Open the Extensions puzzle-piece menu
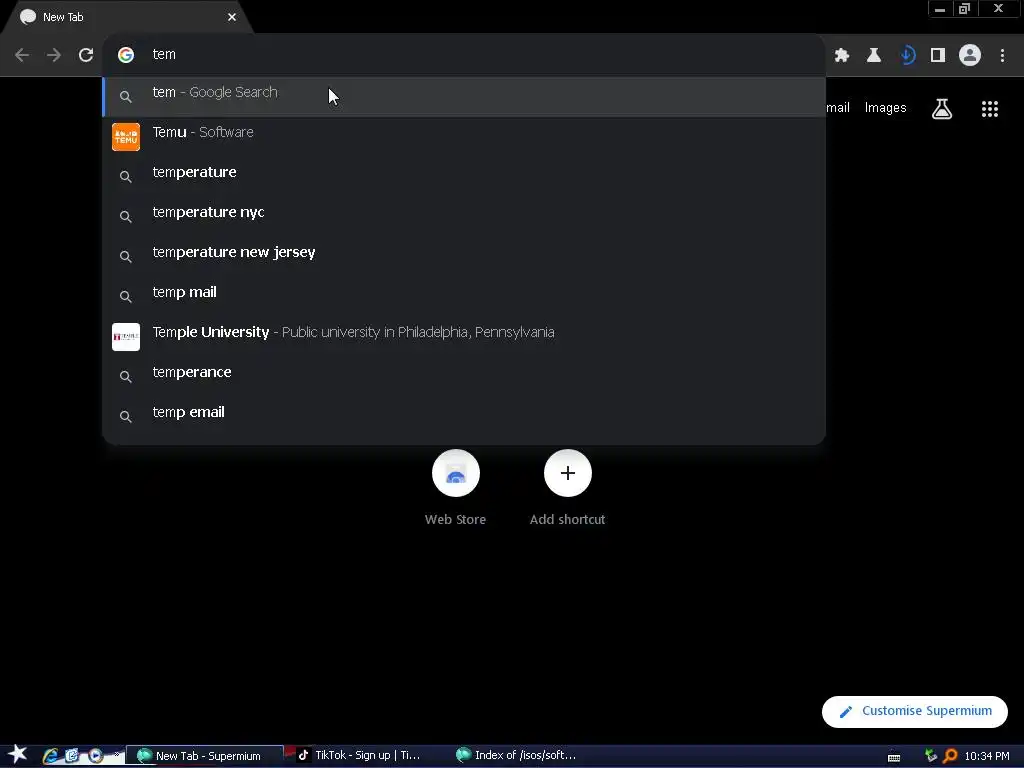Viewport: 1024px width, 768px height. tap(842, 56)
